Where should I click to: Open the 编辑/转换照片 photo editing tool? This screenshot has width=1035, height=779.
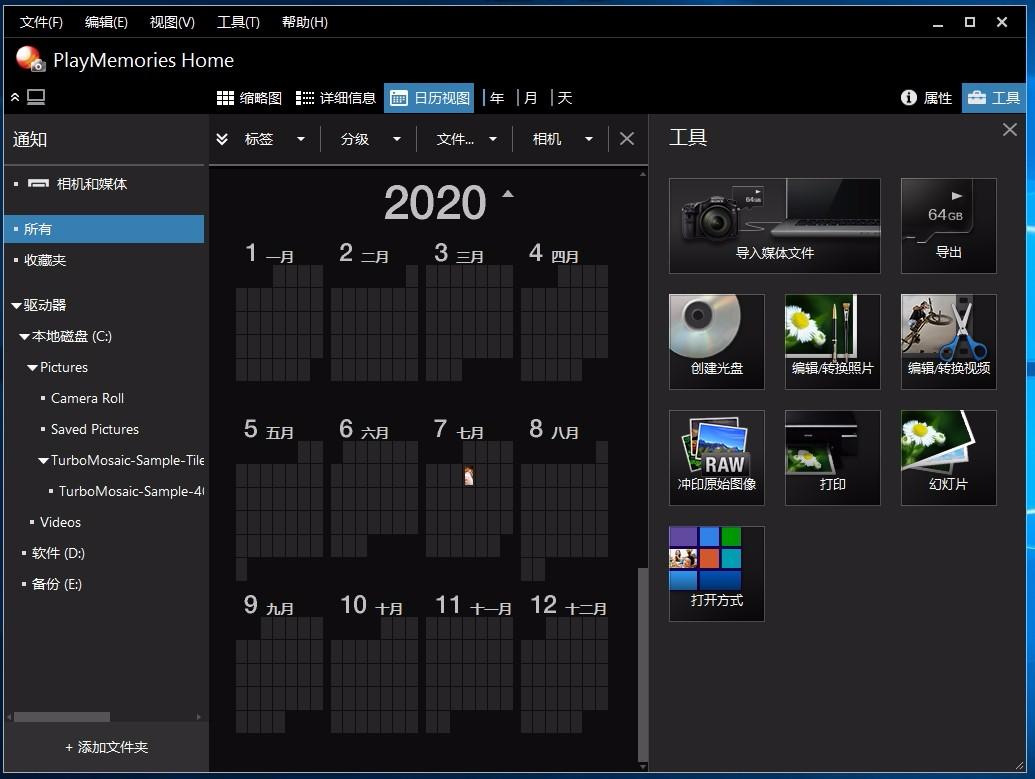[832, 341]
